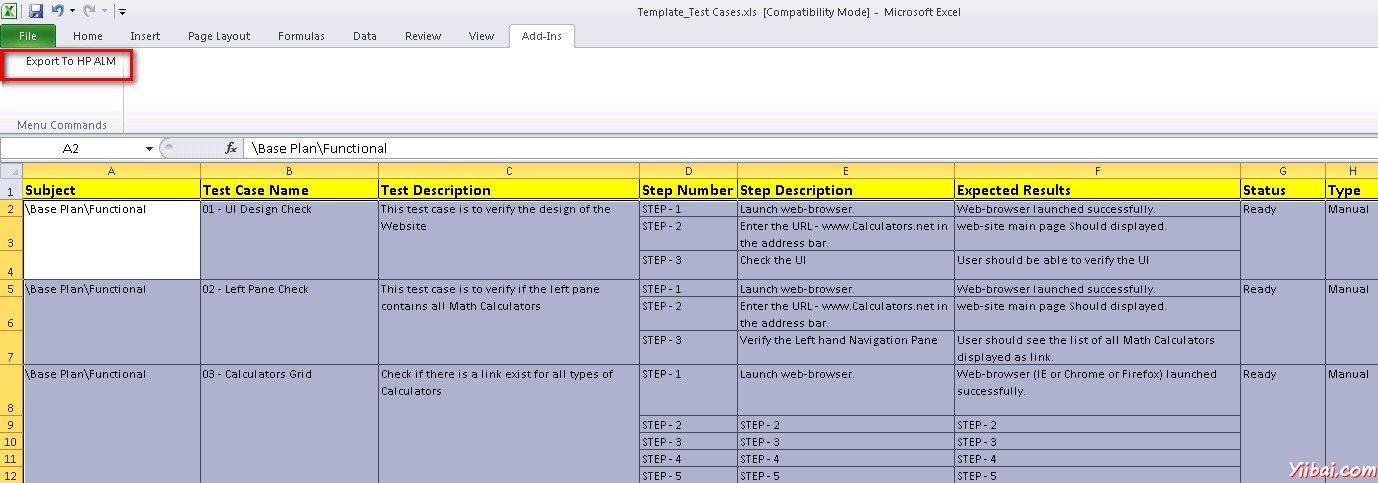The width and height of the screenshot is (1378, 483).
Task: Open Customize Quick Access Toolbar dropdown
Action: (x=122, y=12)
